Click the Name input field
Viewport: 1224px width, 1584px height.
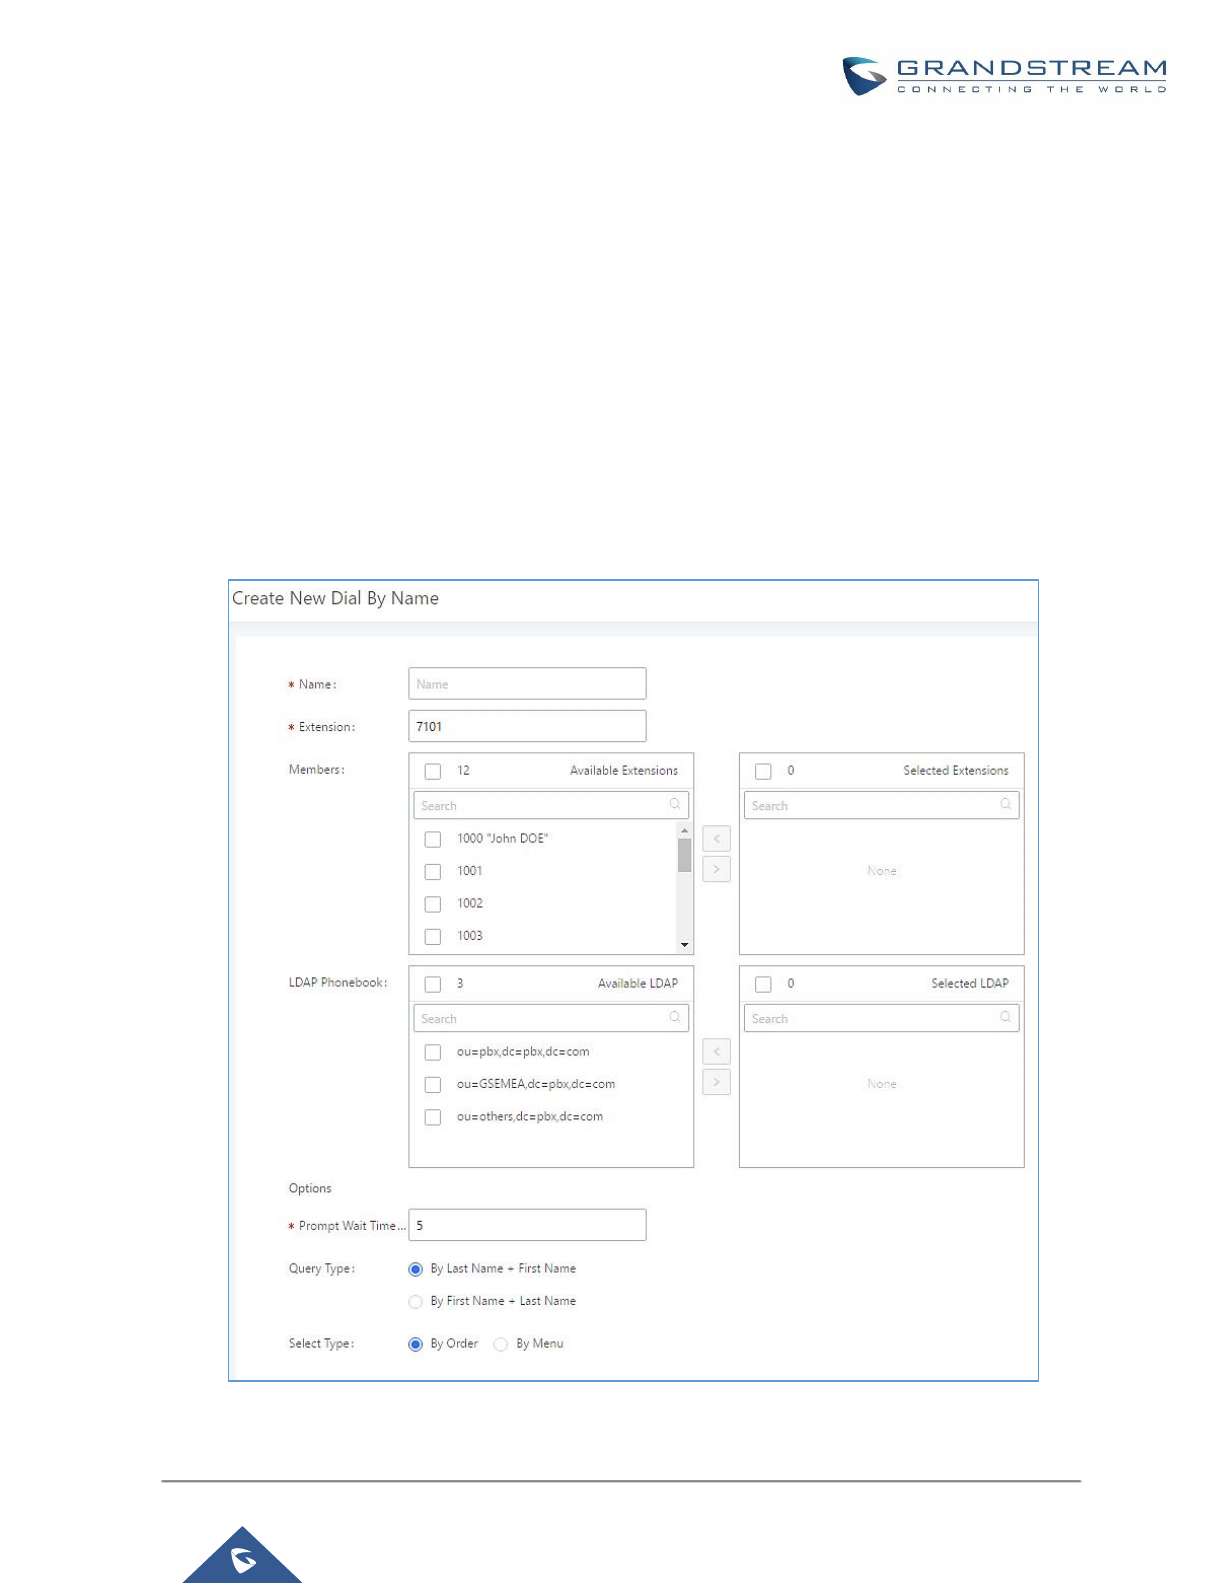pos(527,684)
